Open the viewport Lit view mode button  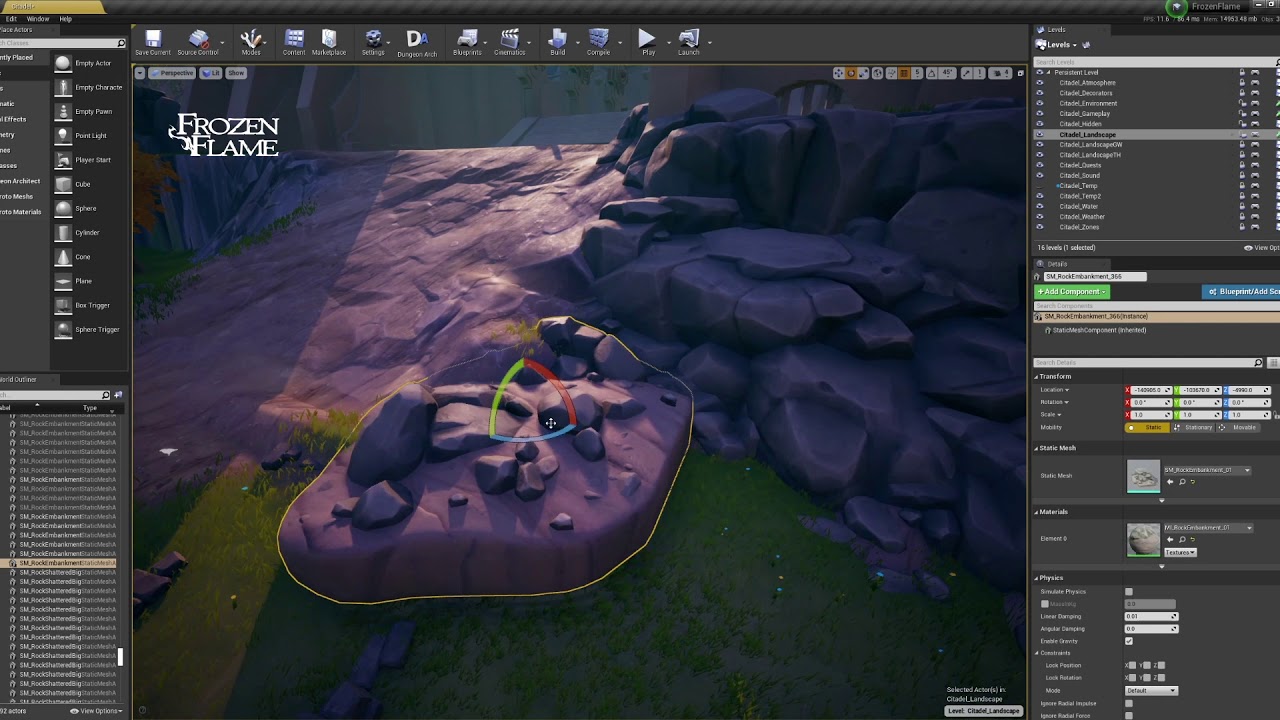211,73
